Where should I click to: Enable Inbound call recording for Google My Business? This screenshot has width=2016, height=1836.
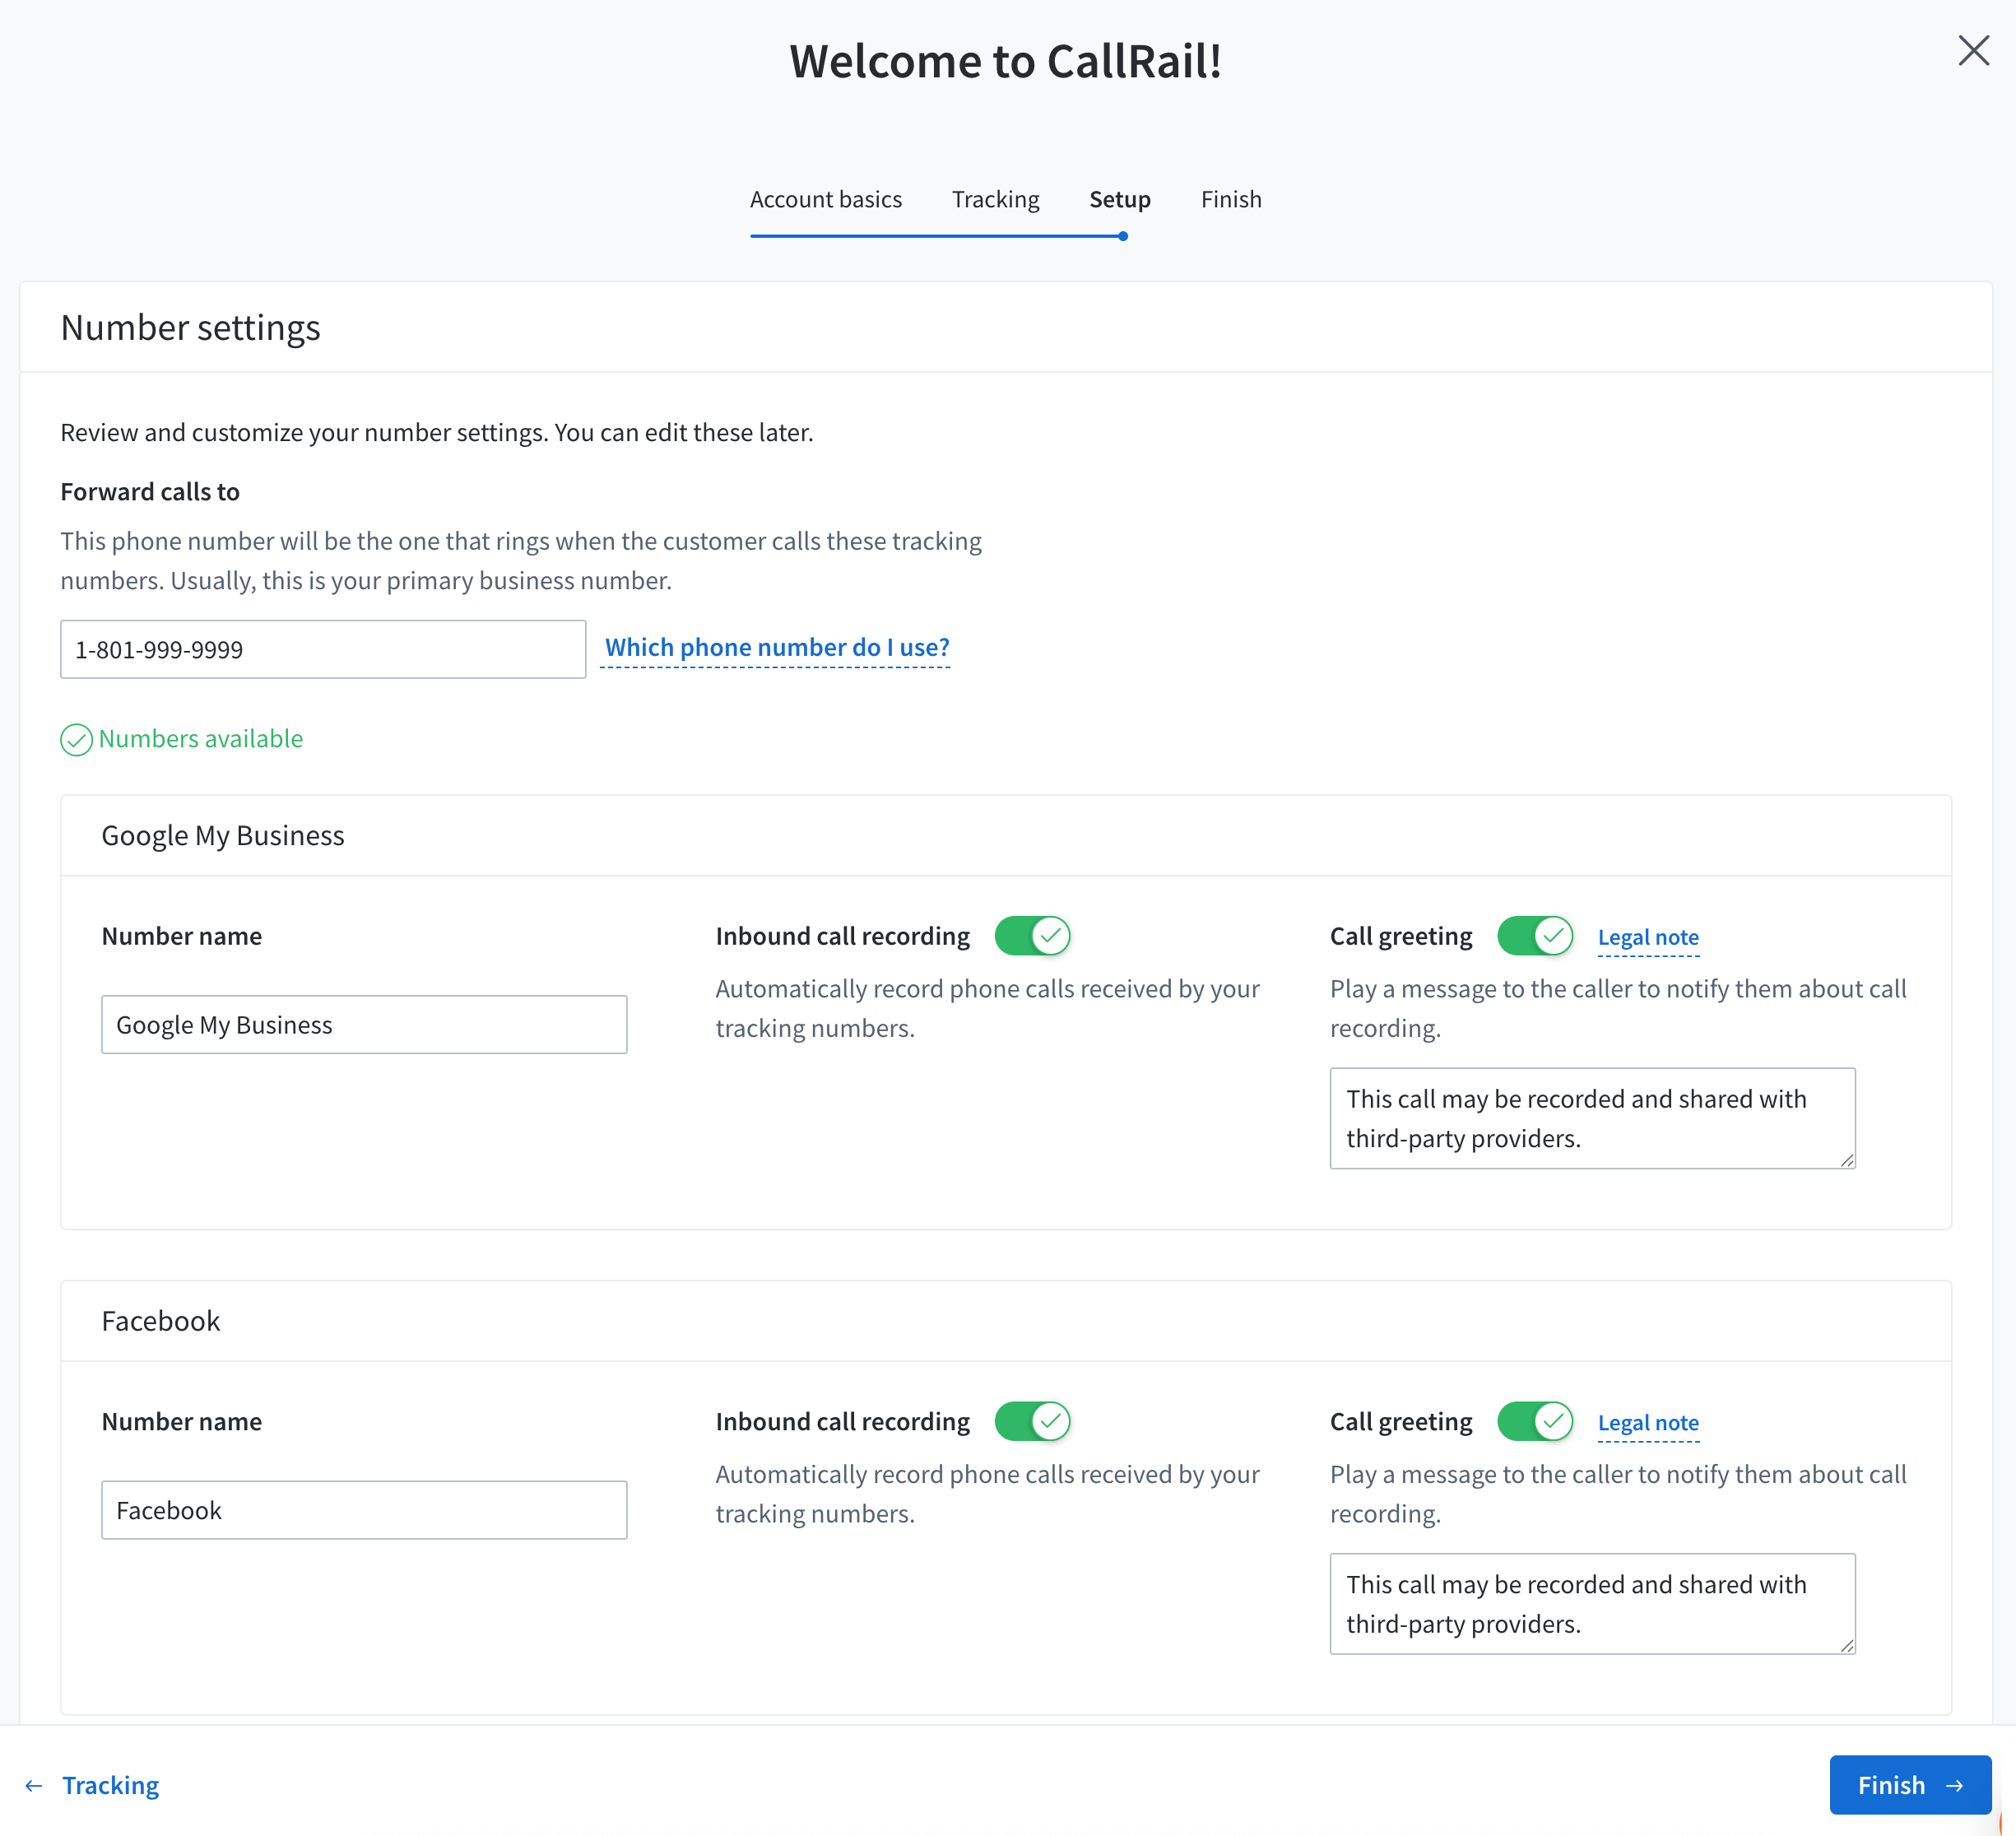(x=1032, y=935)
